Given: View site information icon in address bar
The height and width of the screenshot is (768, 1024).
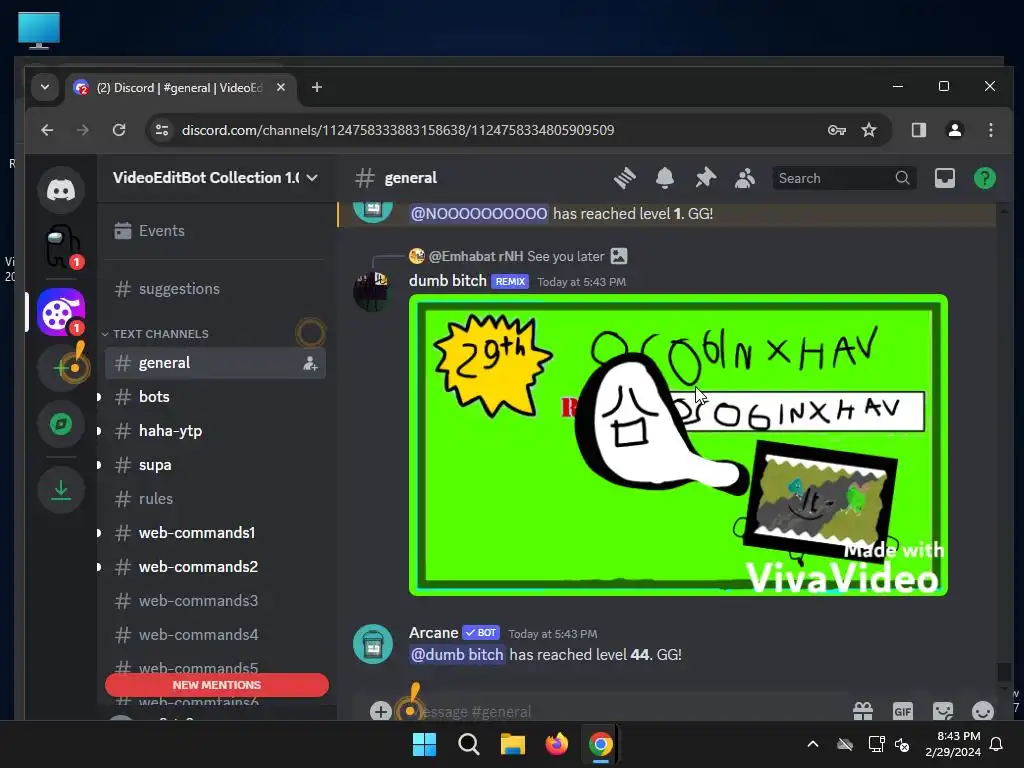Looking at the screenshot, I should 162,130.
